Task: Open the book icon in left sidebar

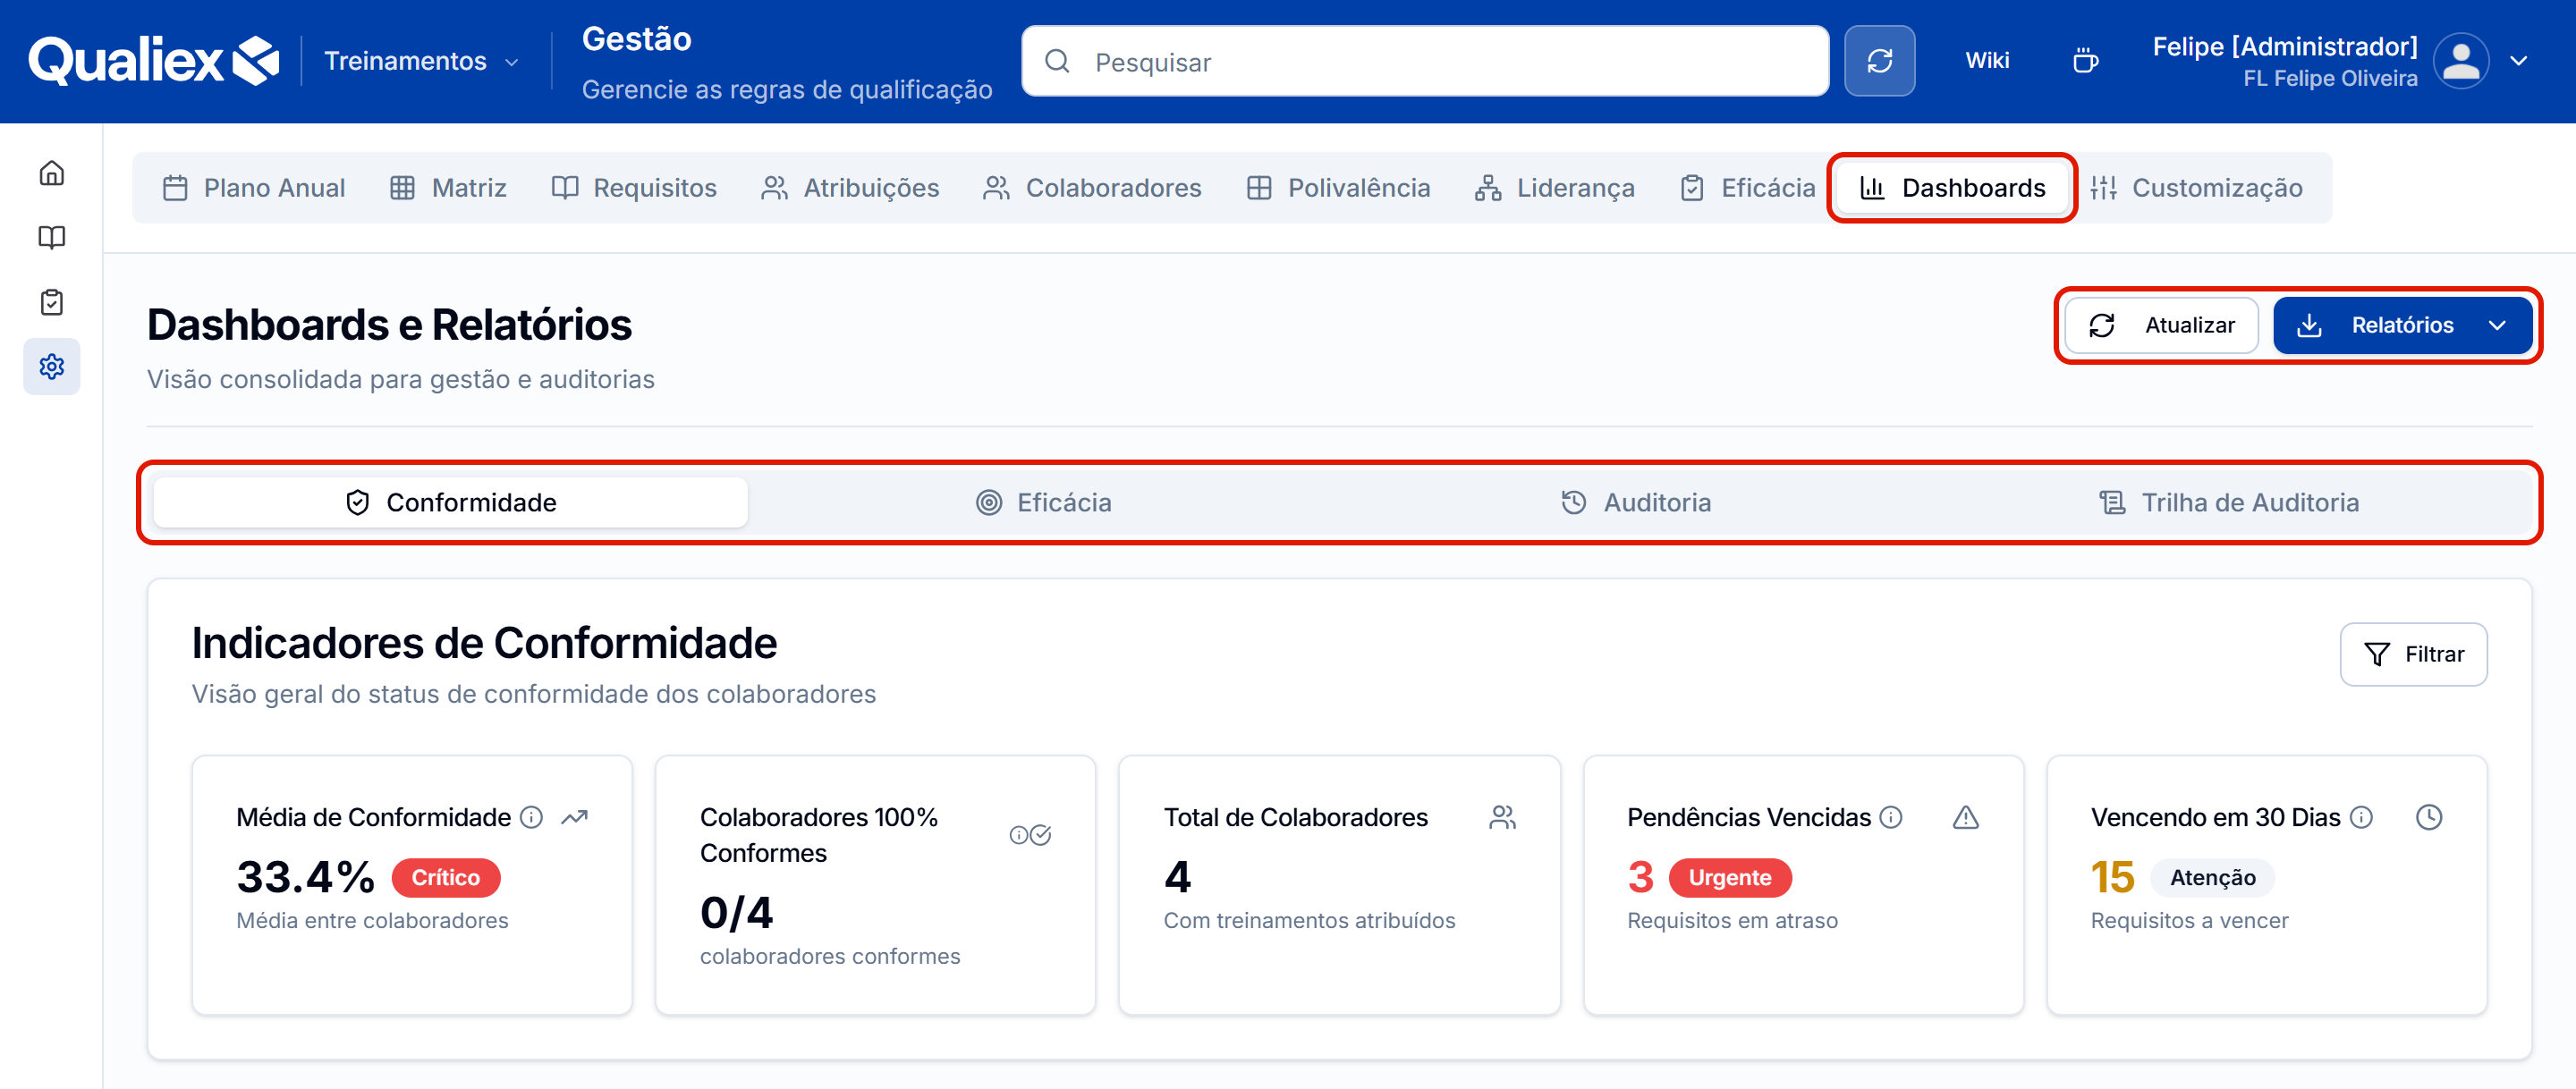Action: tap(52, 237)
